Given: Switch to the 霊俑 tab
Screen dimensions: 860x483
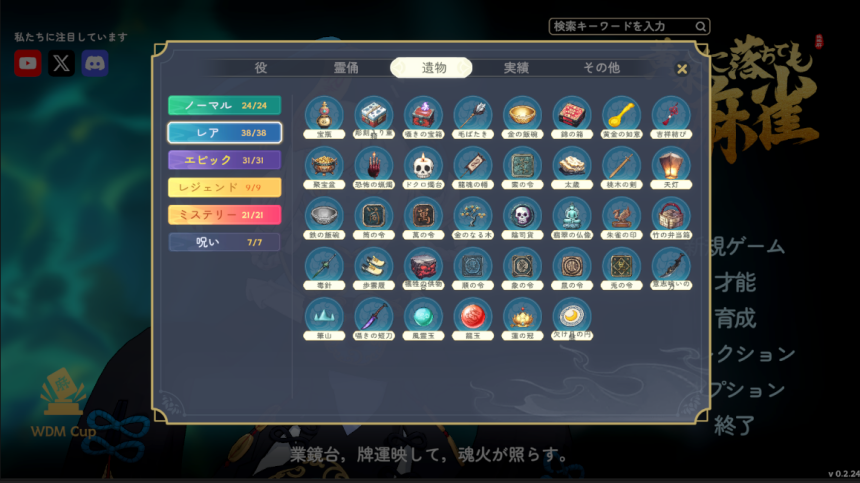Looking at the screenshot, I should coord(346,67).
